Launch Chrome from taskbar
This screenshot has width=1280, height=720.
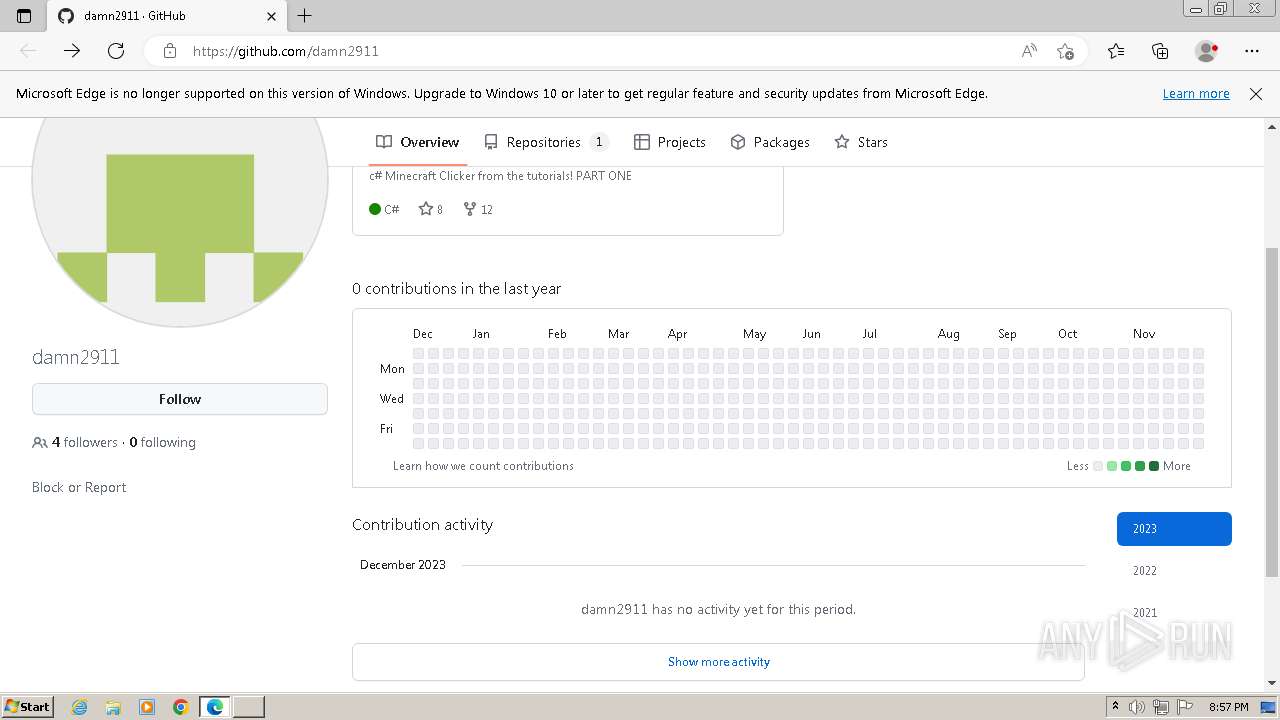(x=181, y=707)
